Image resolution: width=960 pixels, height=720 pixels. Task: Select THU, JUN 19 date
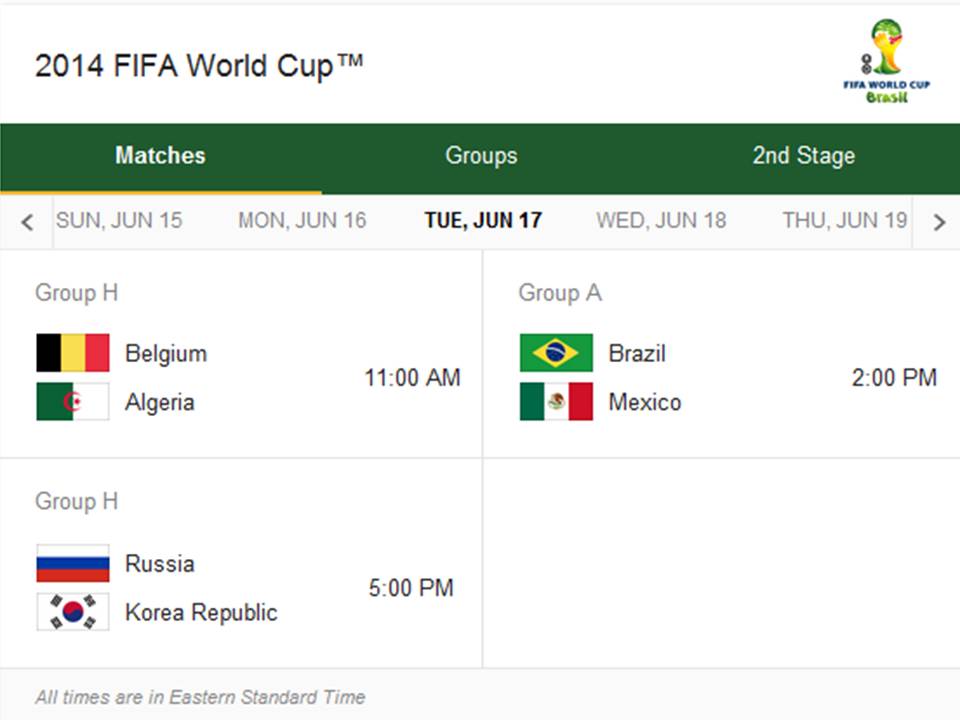(x=842, y=221)
